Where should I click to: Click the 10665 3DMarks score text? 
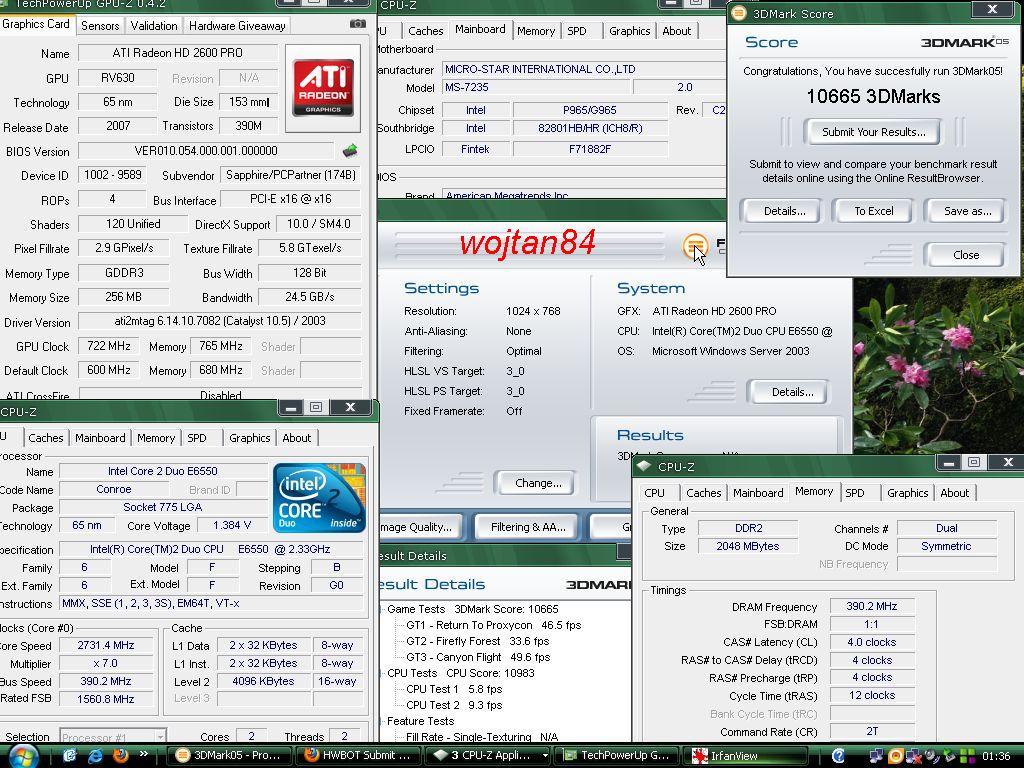[x=873, y=97]
